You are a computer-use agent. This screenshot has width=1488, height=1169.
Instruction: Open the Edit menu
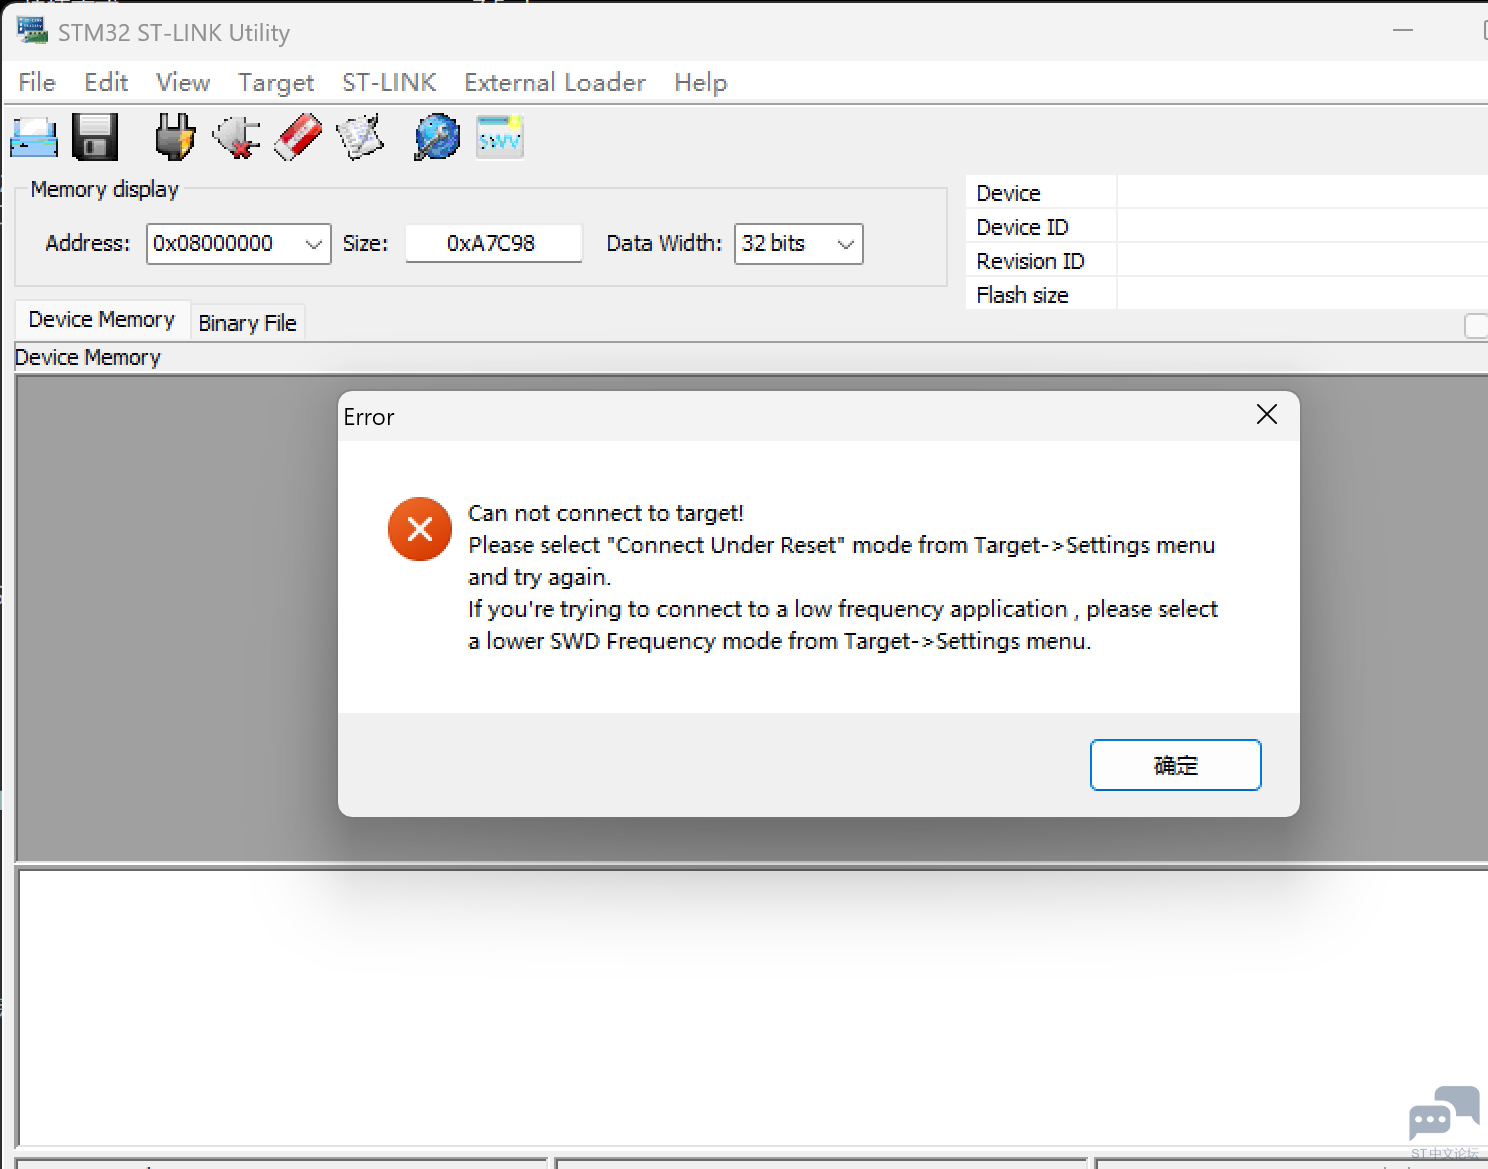[x=106, y=82]
